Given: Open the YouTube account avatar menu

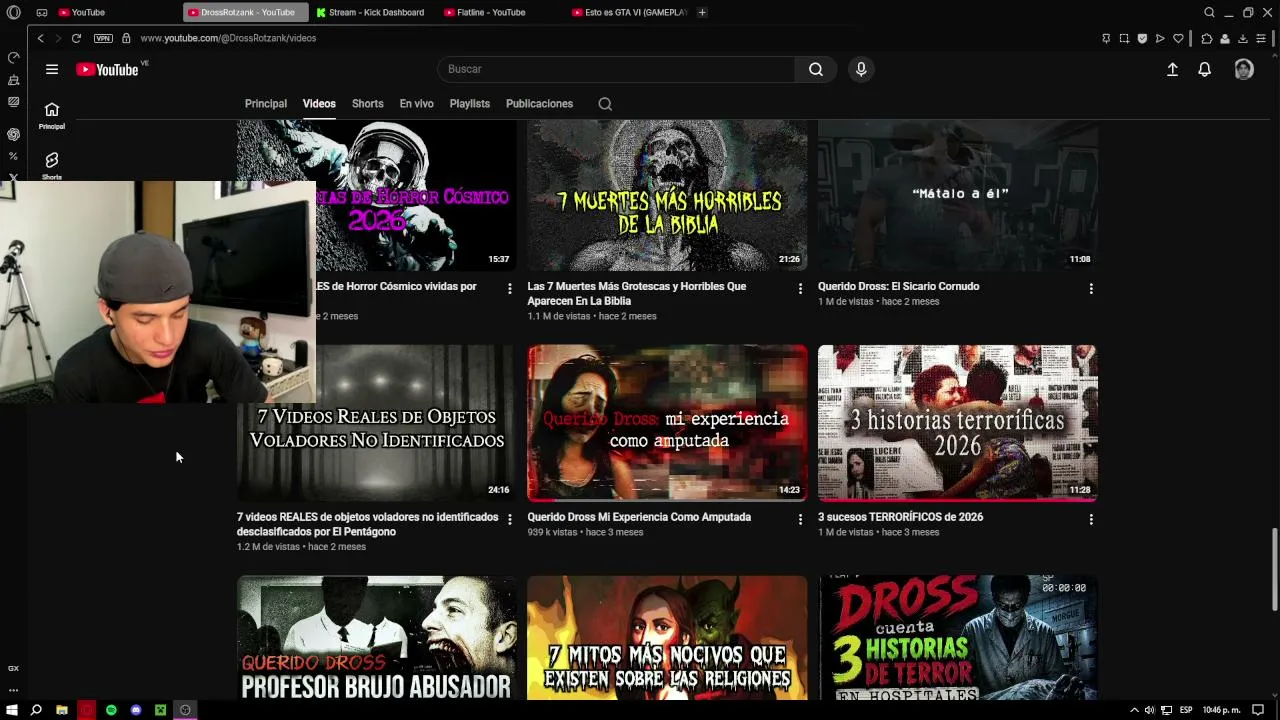Looking at the screenshot, I should (1244, 69).
